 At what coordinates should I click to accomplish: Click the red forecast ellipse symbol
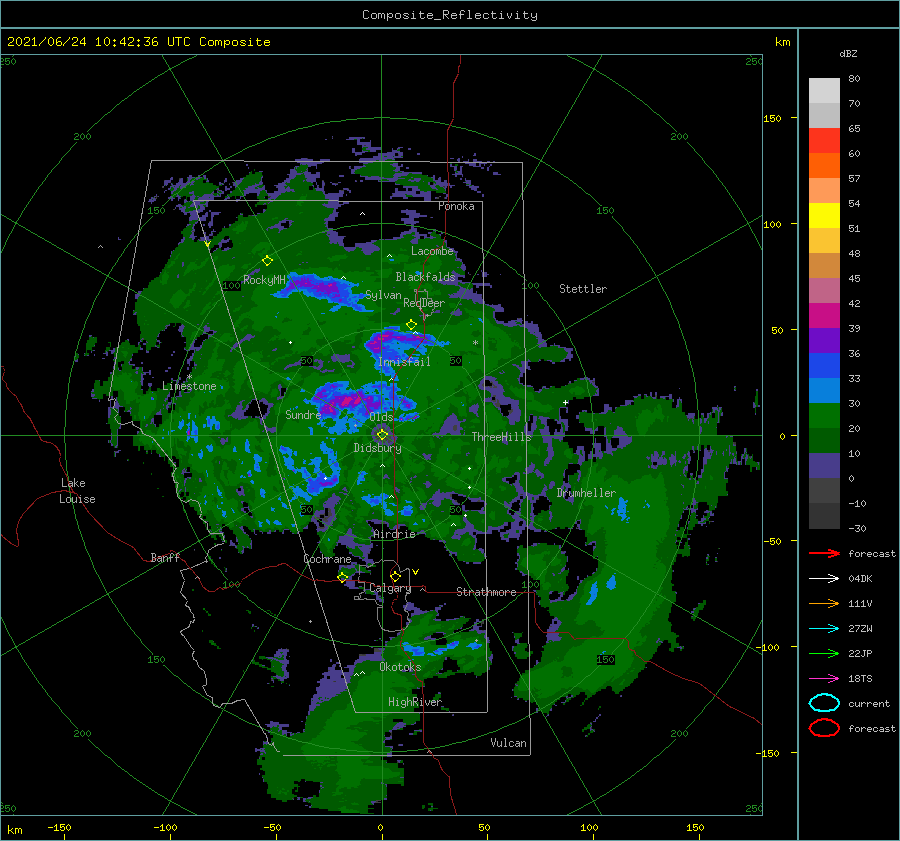click(x=824, y=728)
